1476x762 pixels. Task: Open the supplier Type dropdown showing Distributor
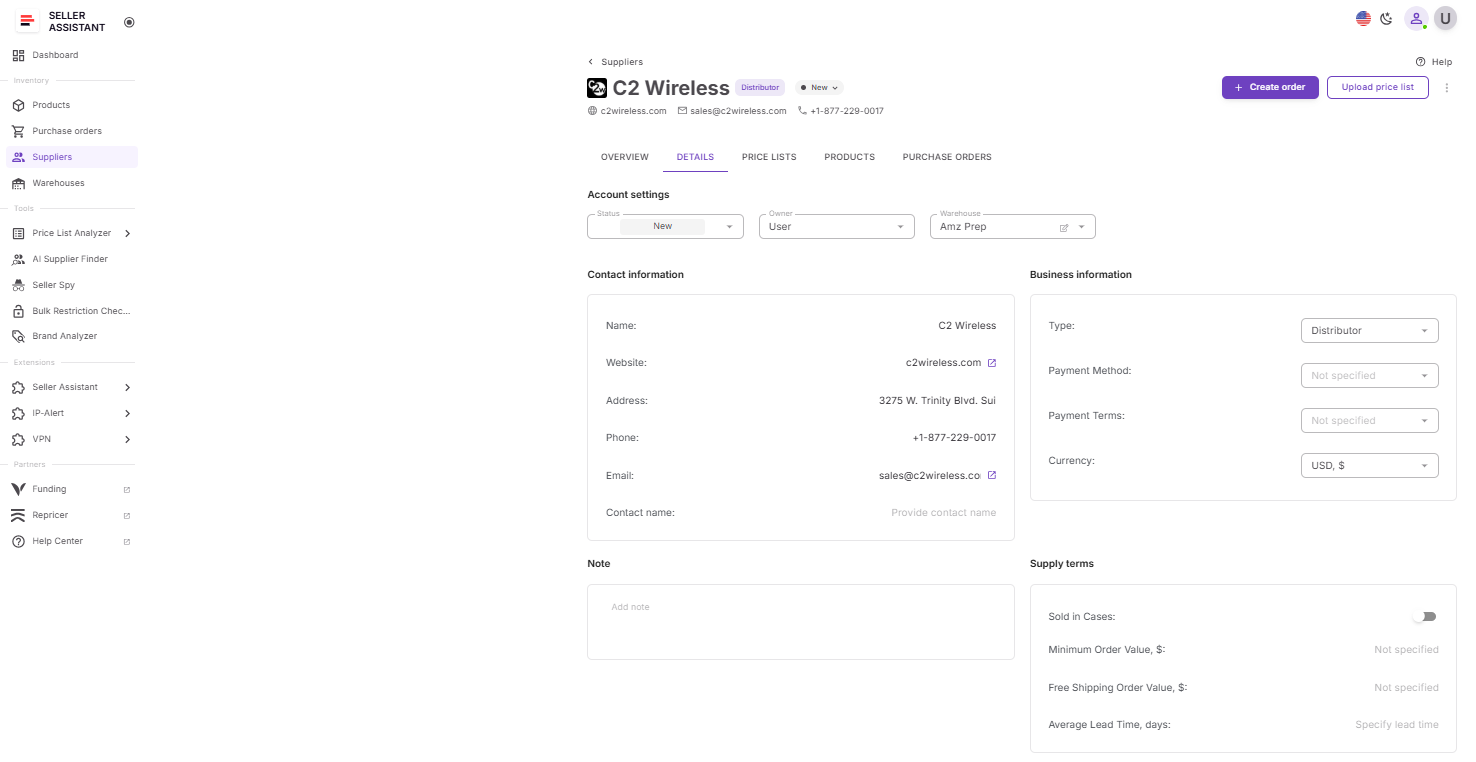[1369, 330]
